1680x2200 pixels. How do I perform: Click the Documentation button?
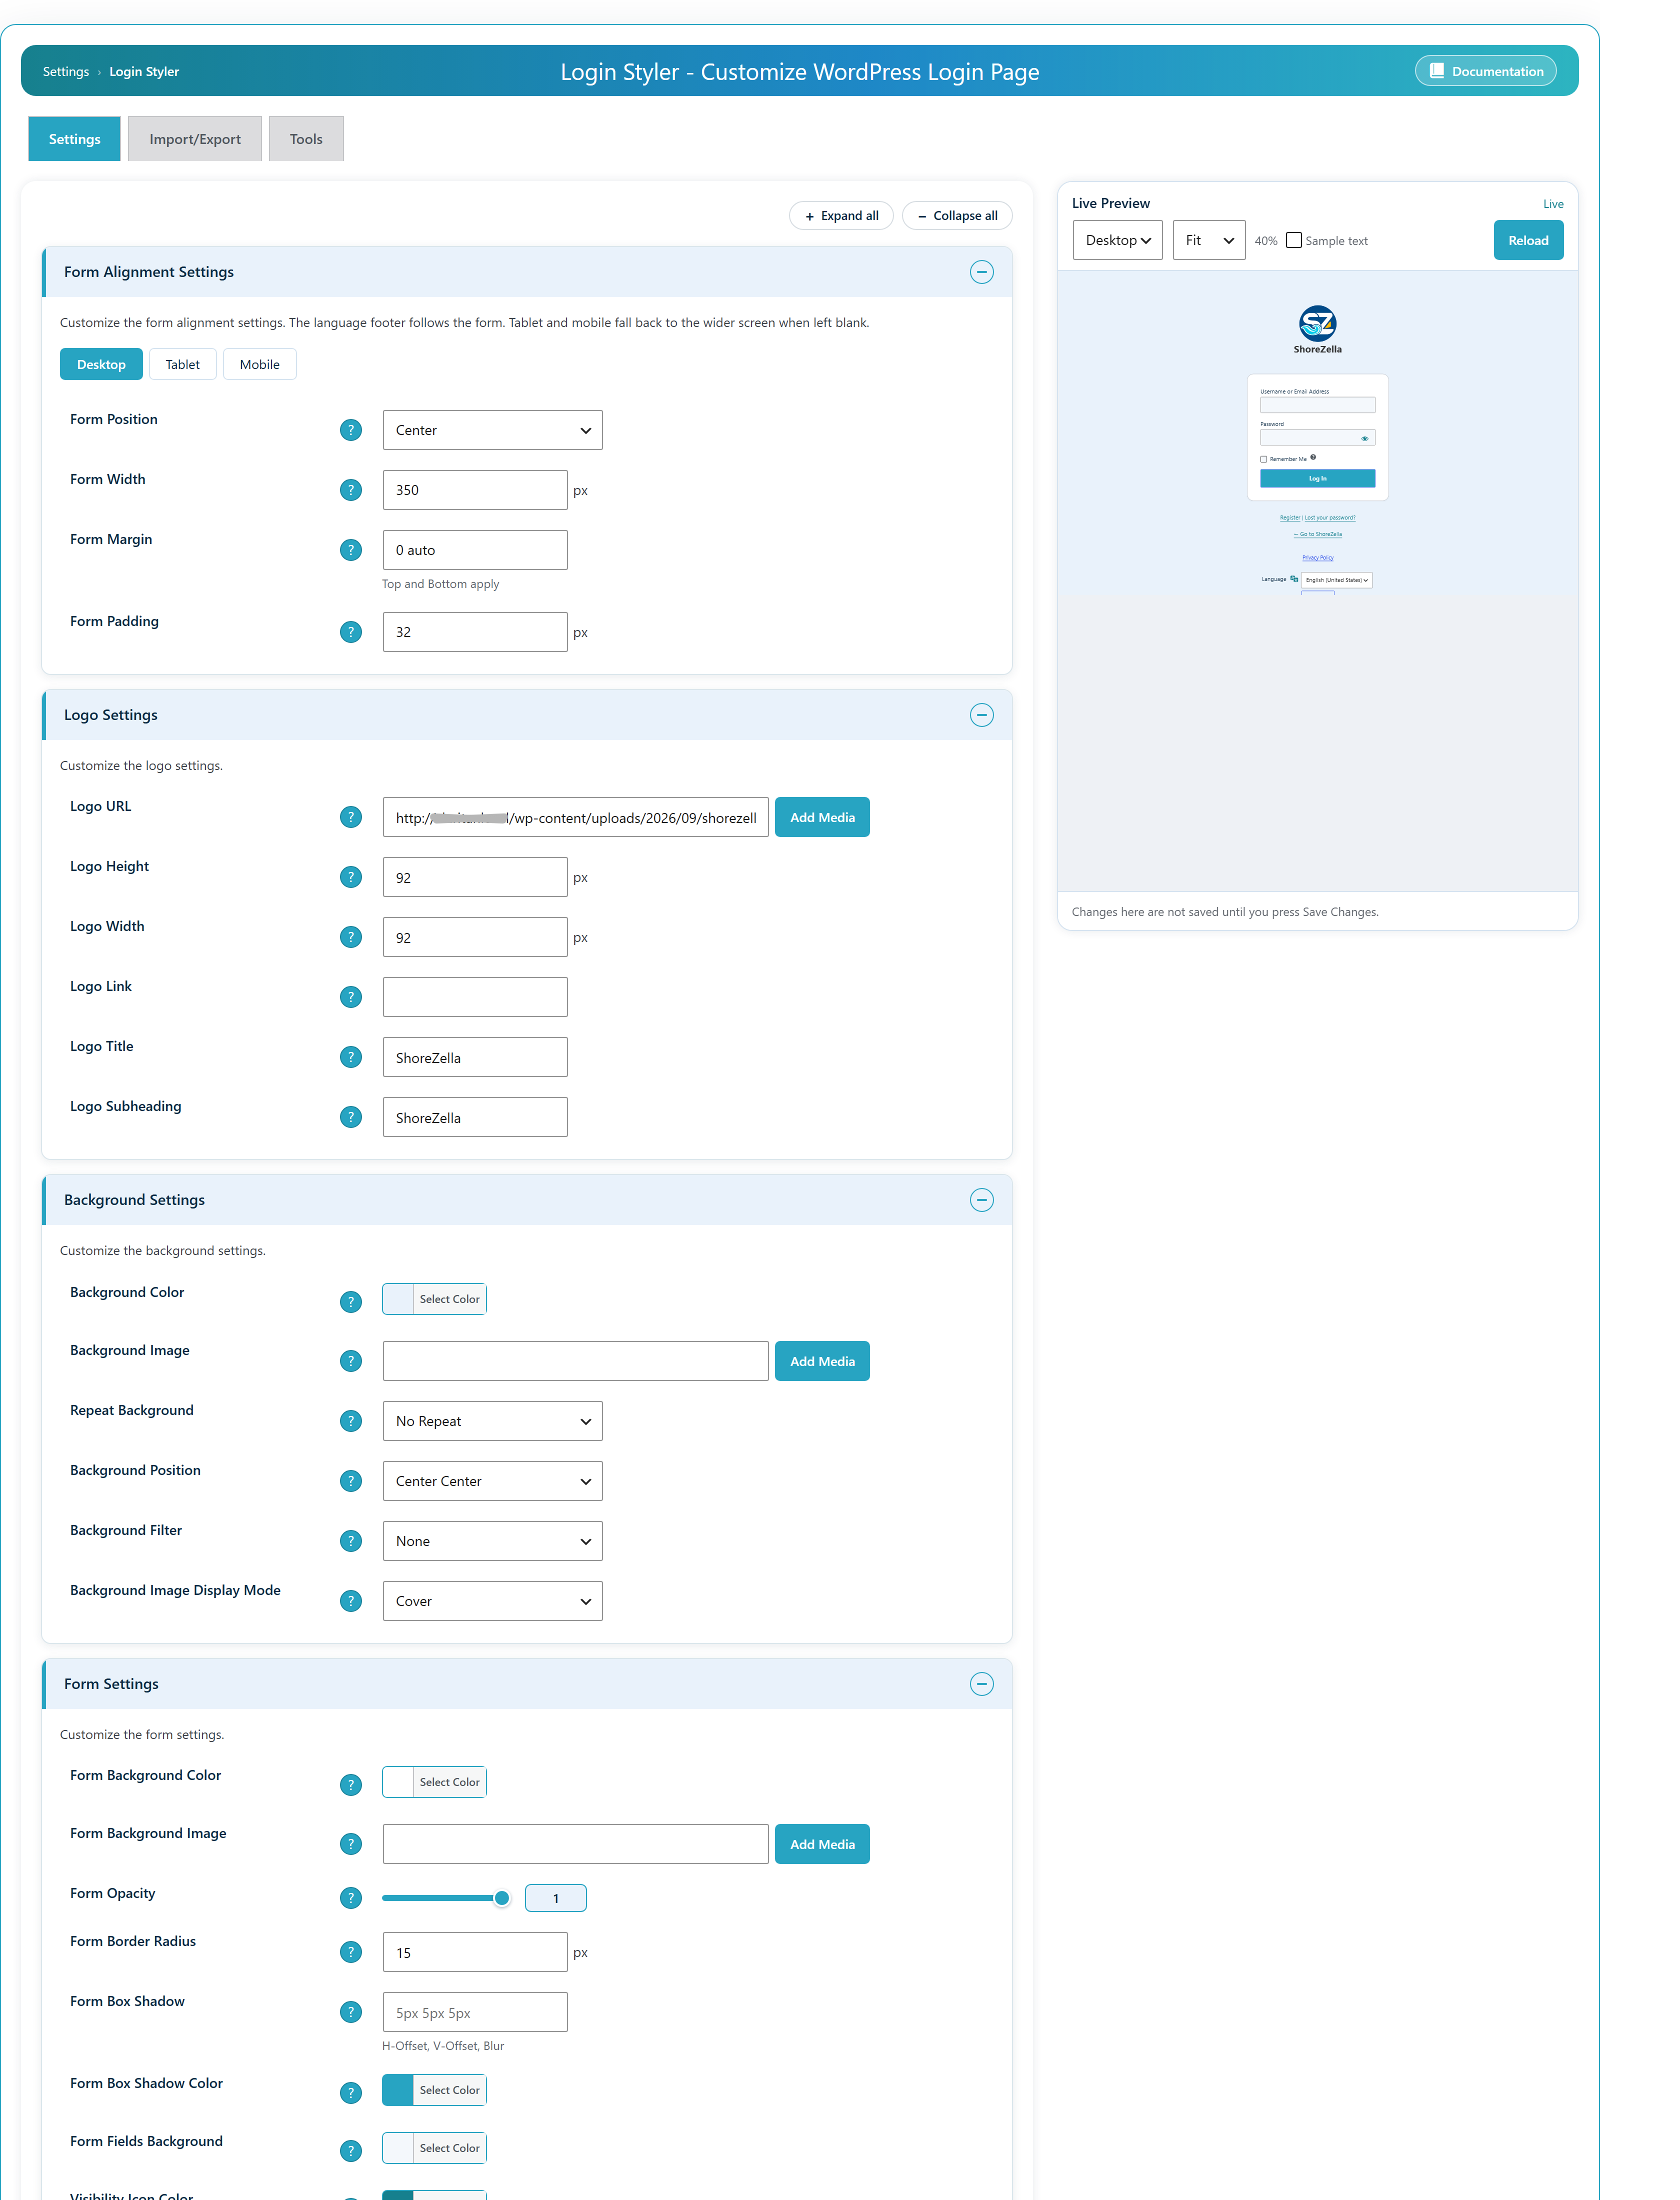1486,71
